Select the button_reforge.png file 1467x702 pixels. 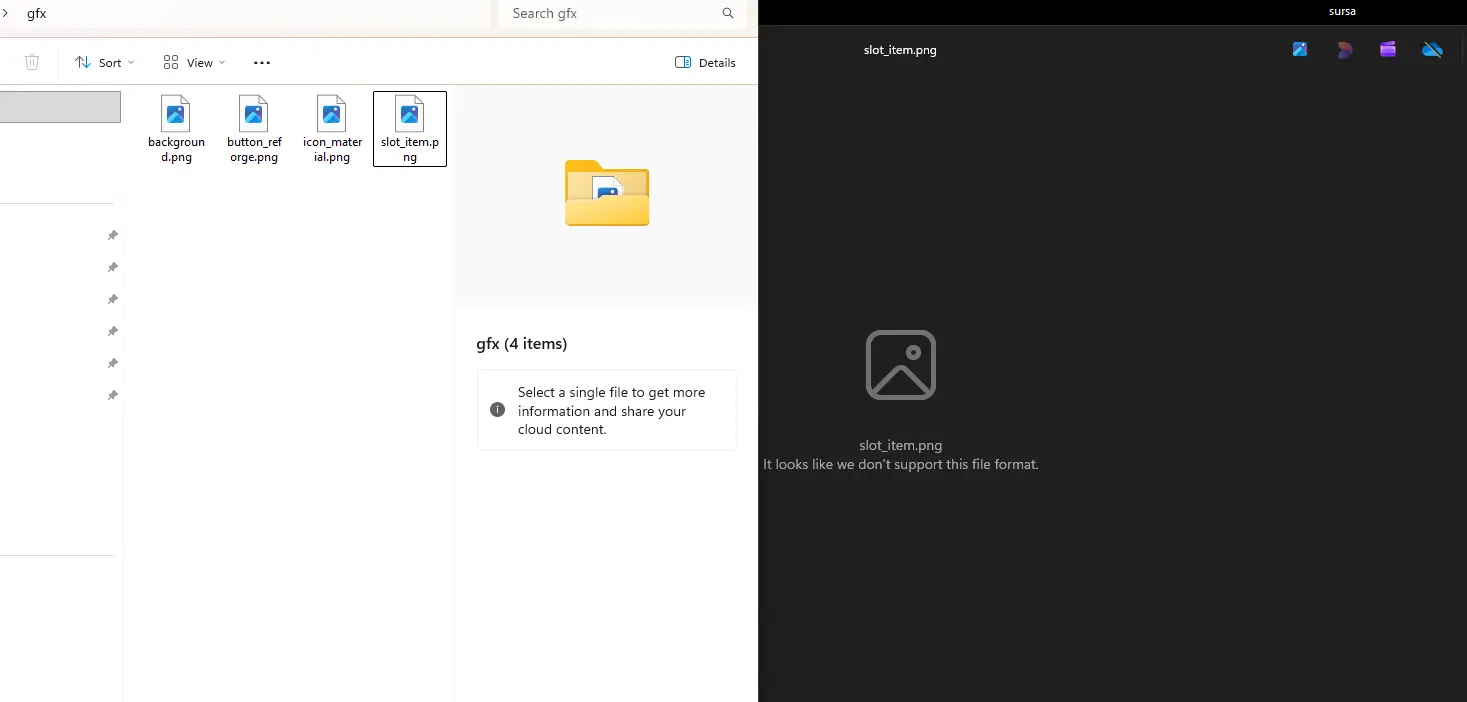point(254,129)
